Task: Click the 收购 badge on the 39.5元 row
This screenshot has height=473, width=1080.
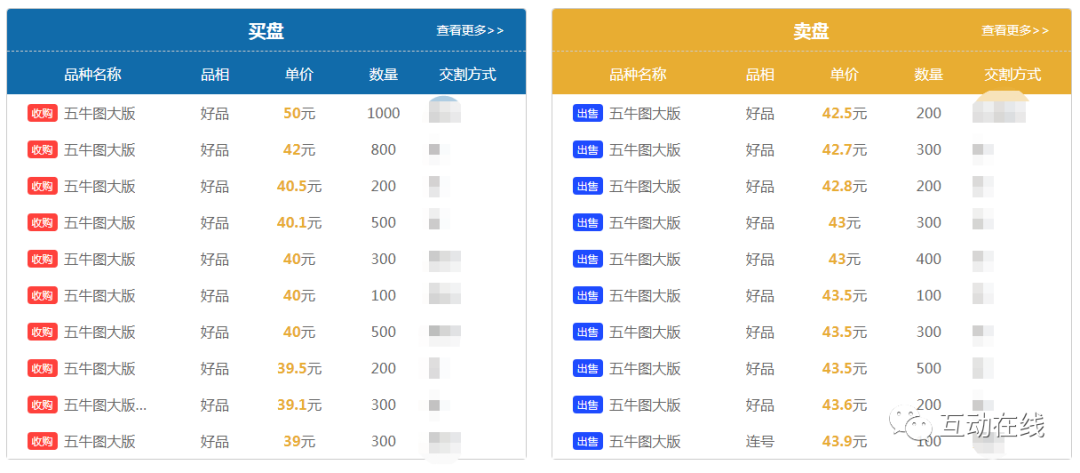Action: coord(43,368)
